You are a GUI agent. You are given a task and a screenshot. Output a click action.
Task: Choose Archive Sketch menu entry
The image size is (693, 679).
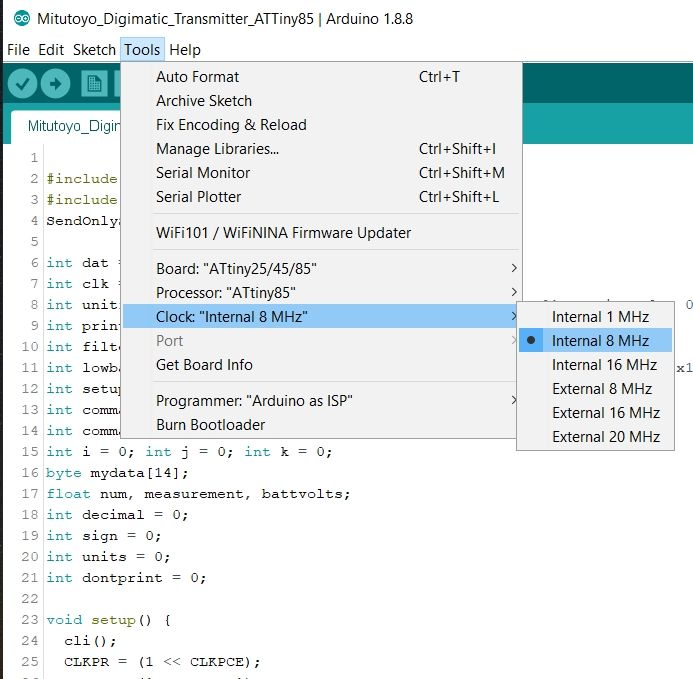point(321,101)
